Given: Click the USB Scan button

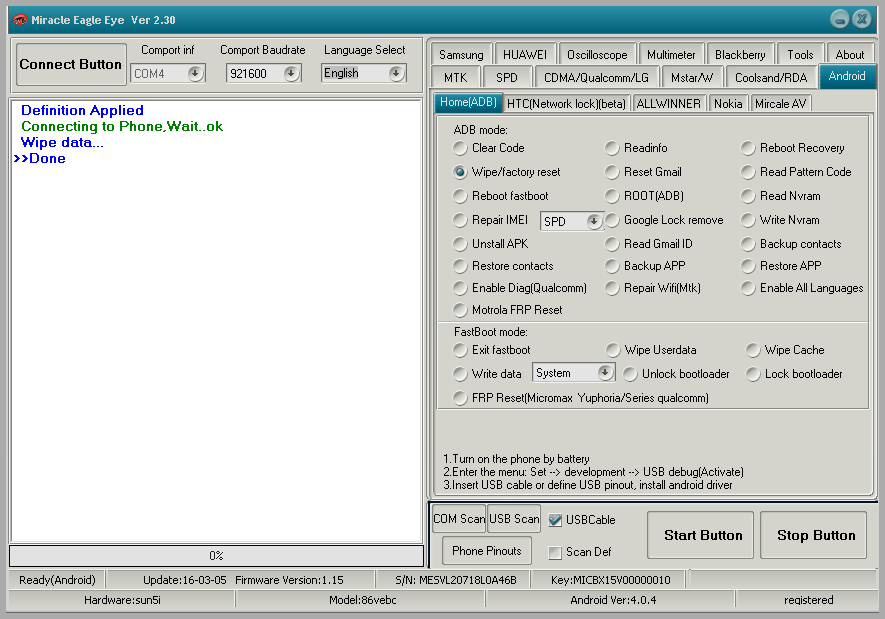Looking at the screenshot, I should [x=514, y=519].
